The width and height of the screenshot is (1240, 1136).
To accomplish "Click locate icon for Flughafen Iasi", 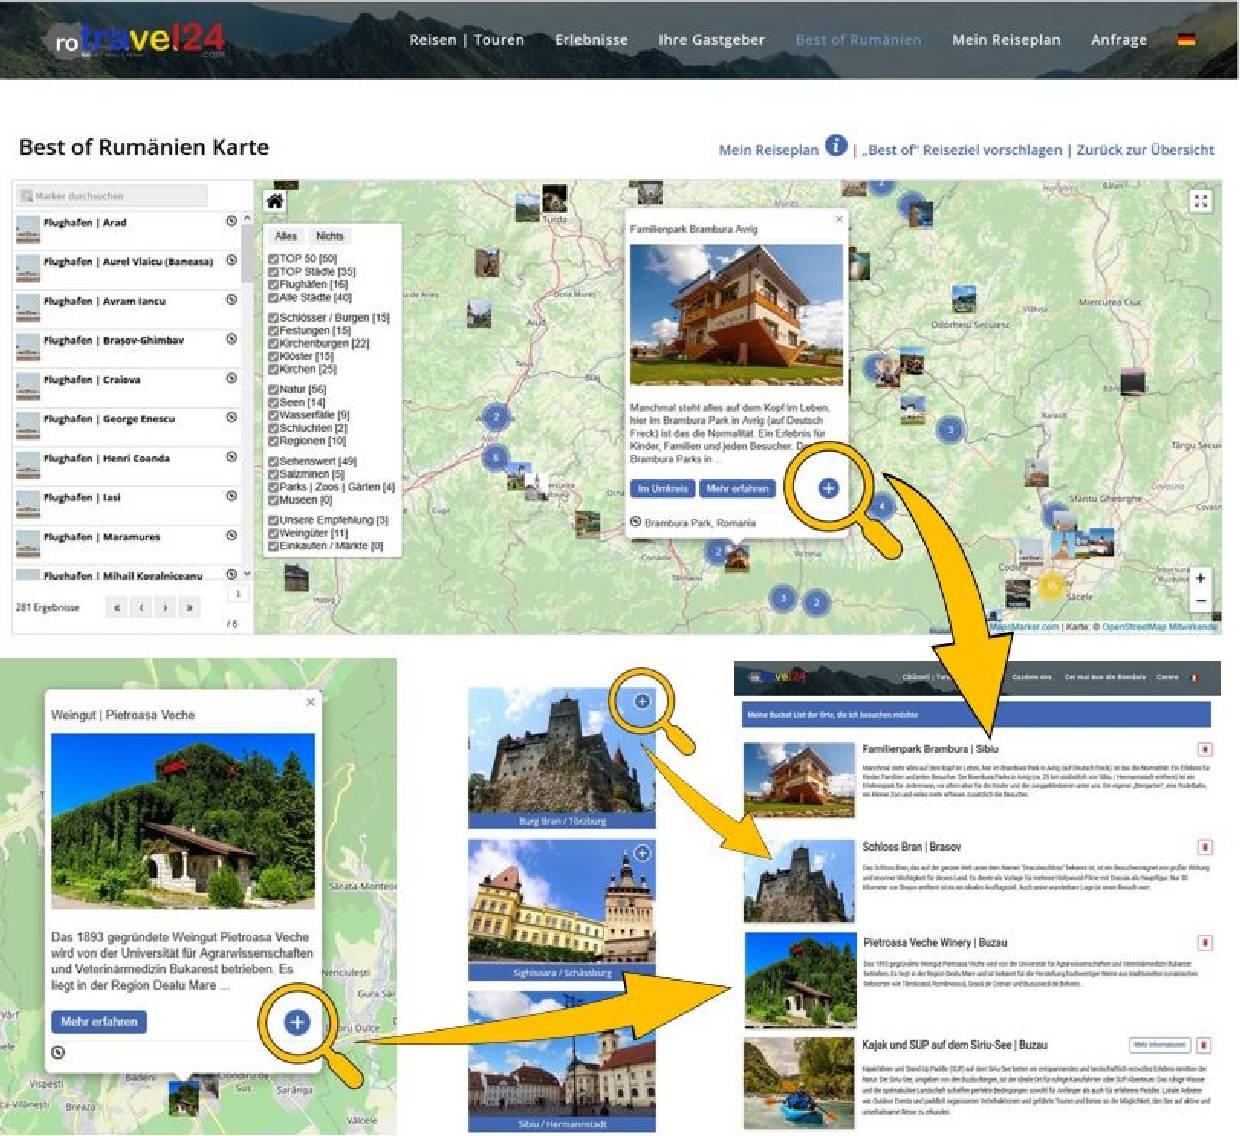I will click(232, 496).
